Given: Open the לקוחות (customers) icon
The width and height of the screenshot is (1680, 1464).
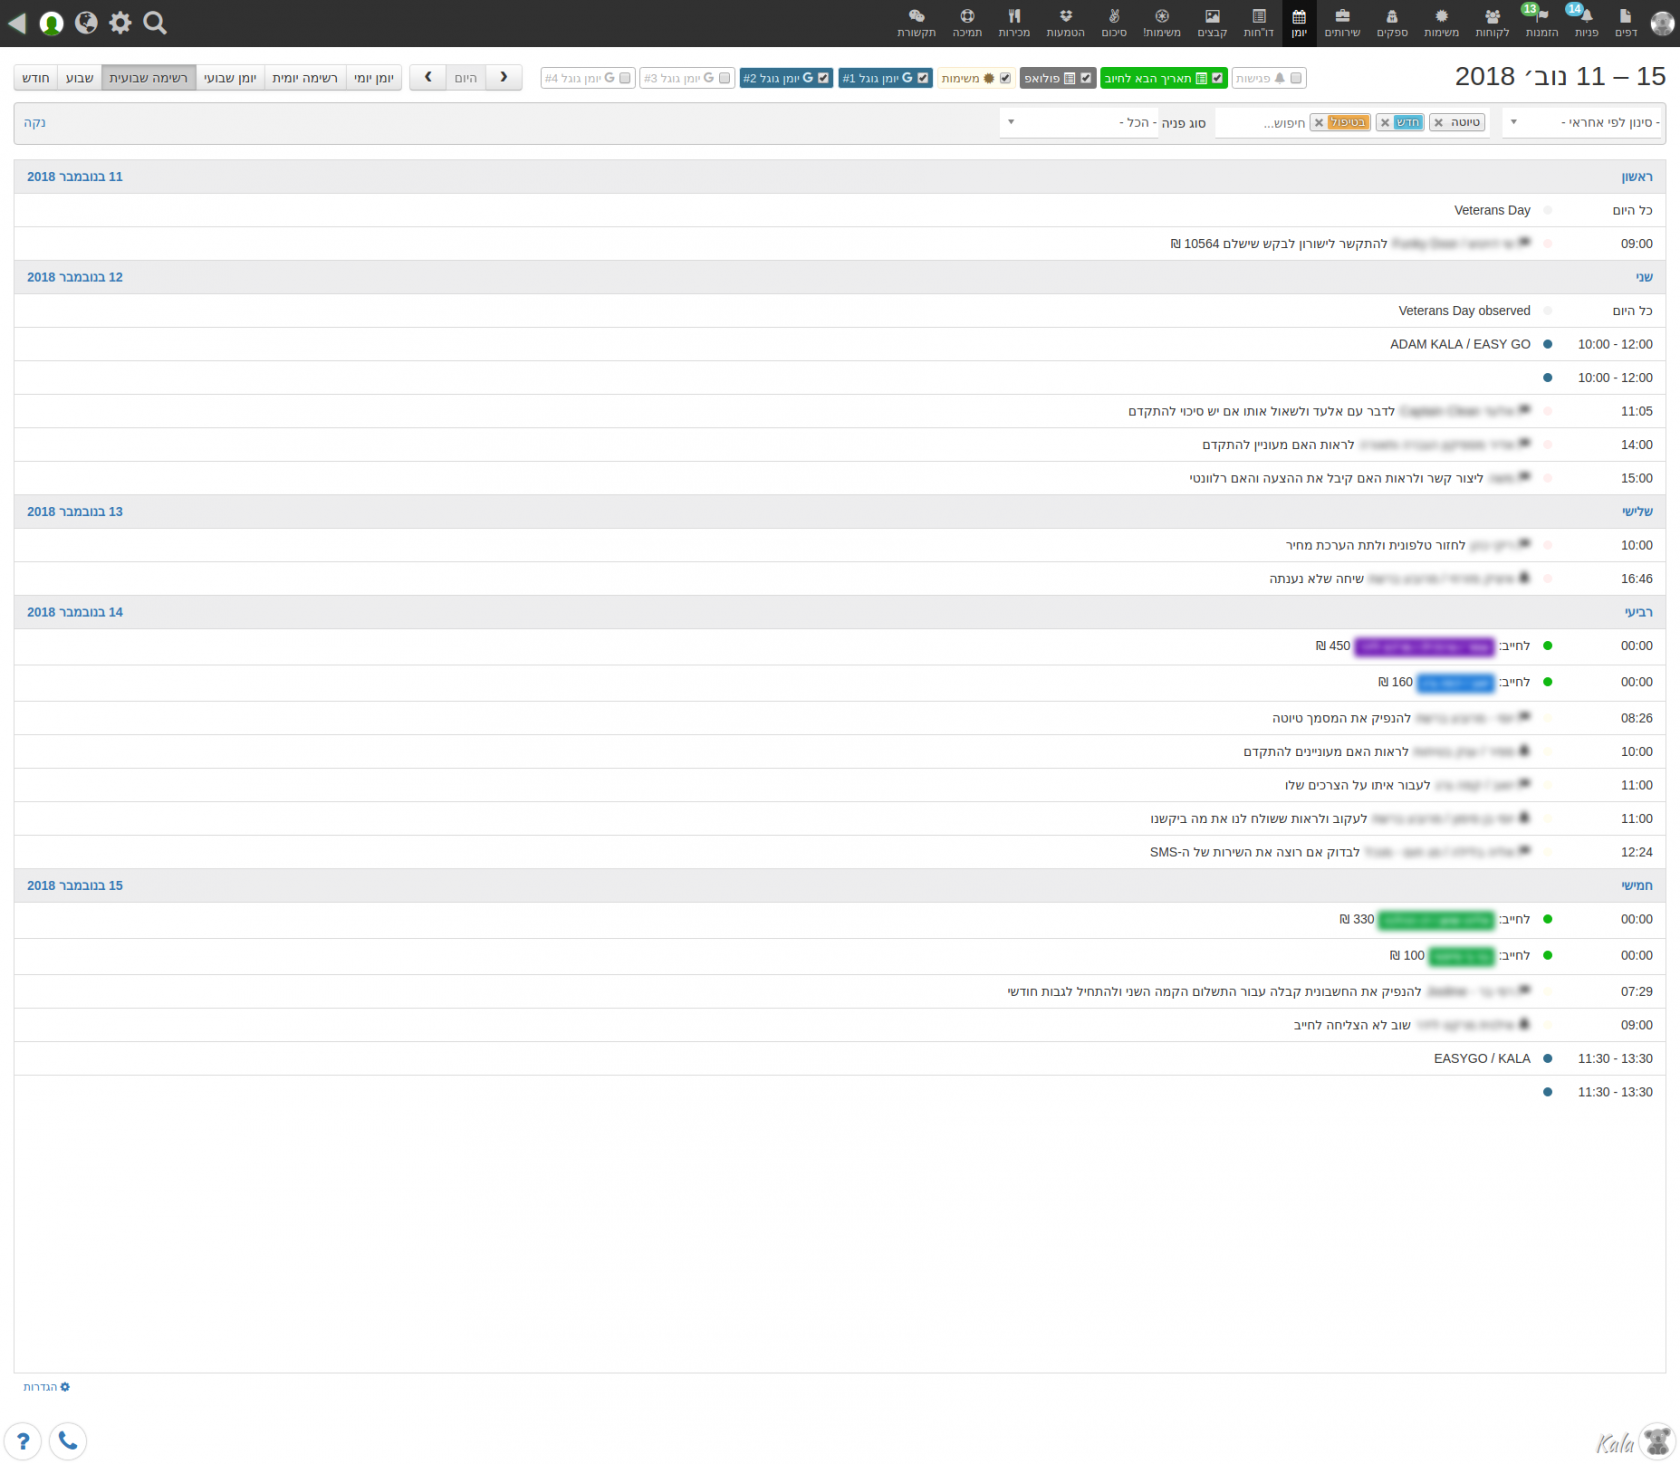Looking at the screenshot, I should point(1492,23).
